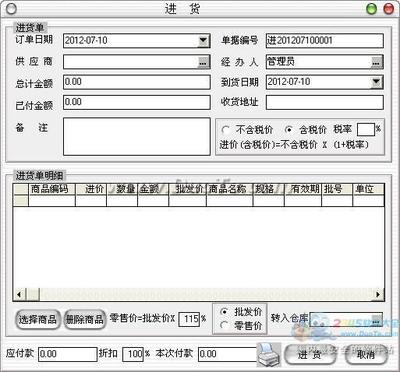Screen dimensions: 400x372
Task: Focus the 已付金额 field
Action: click(x=137, y=103)
